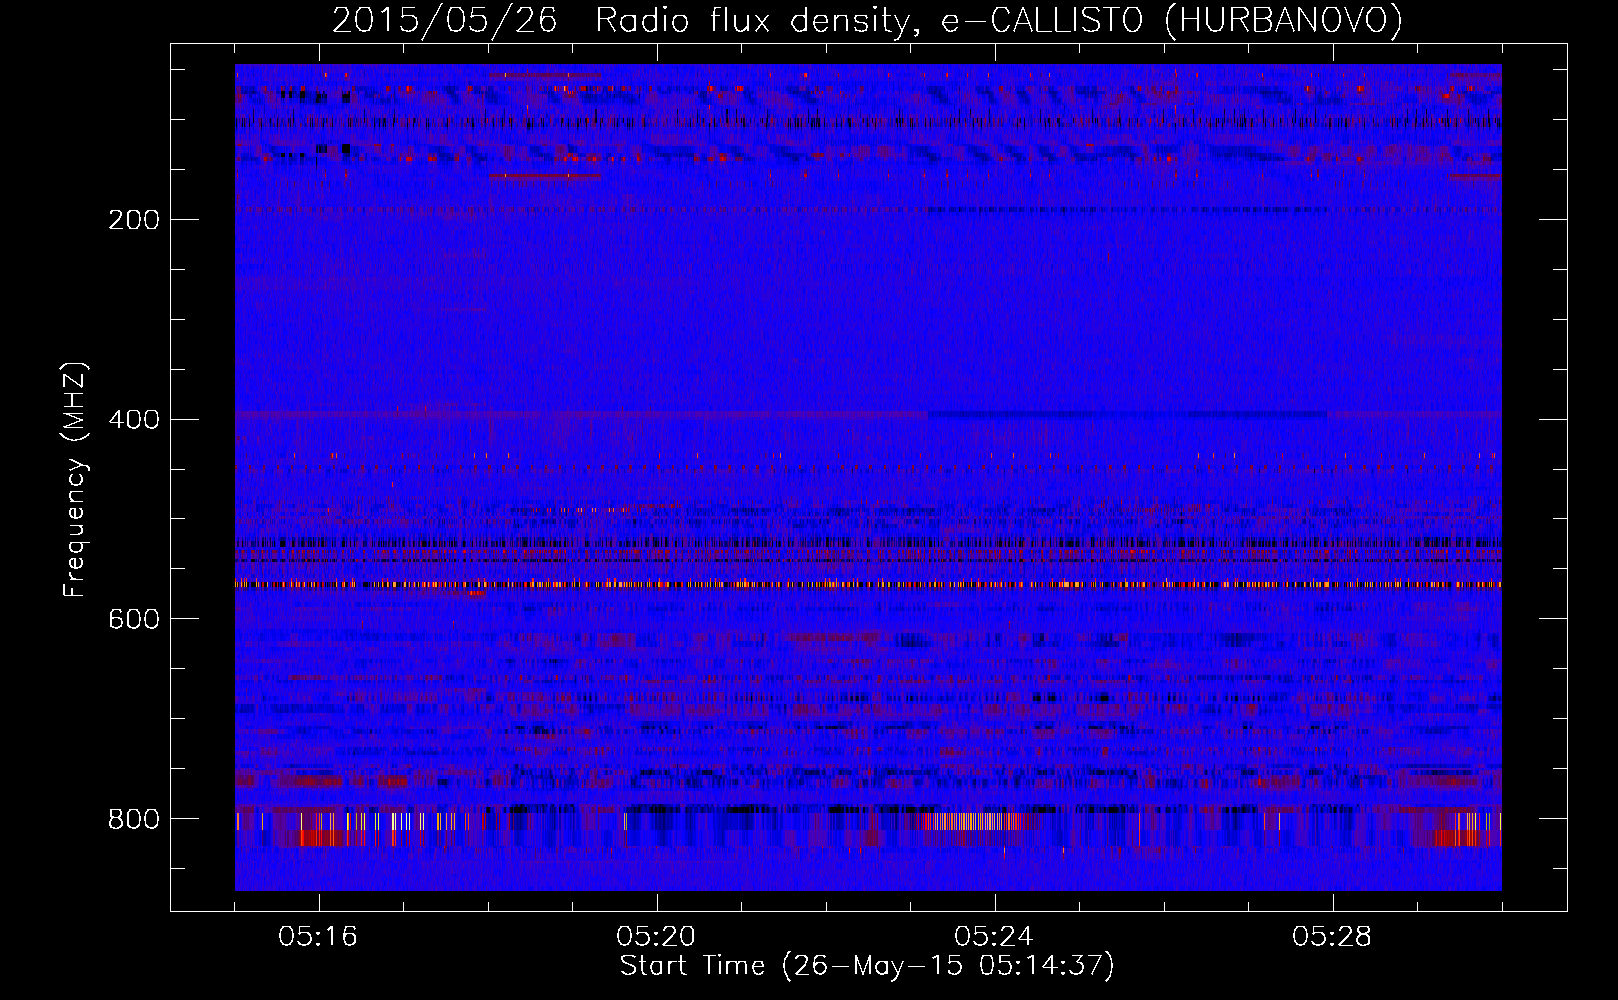
Task: Click the 05:24 time tick label
Action: point(994,937)
